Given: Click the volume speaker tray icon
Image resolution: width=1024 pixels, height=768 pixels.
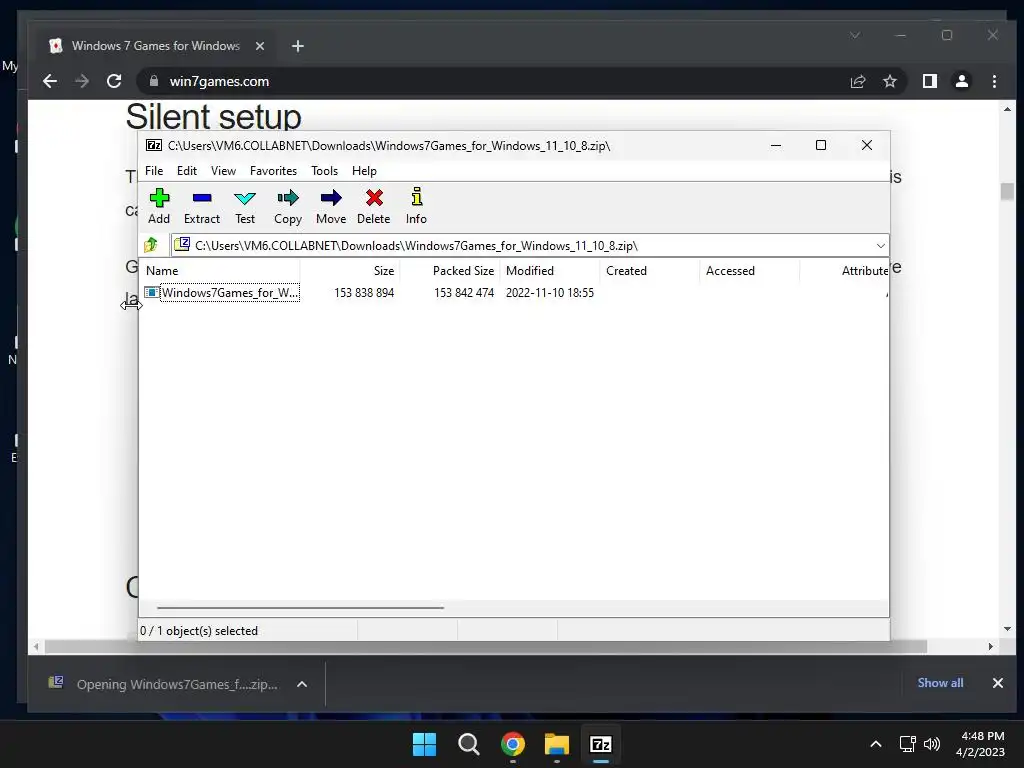Looking at the screenshot, I should [932, 744].
